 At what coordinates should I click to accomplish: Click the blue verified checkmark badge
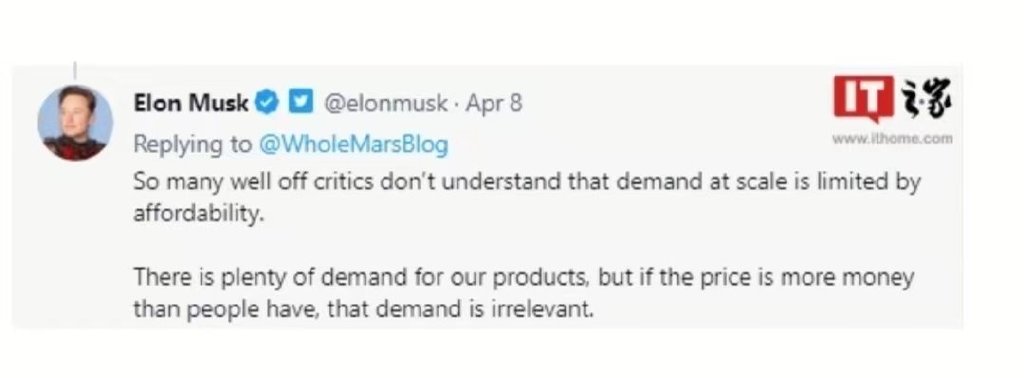click(268, 103)
